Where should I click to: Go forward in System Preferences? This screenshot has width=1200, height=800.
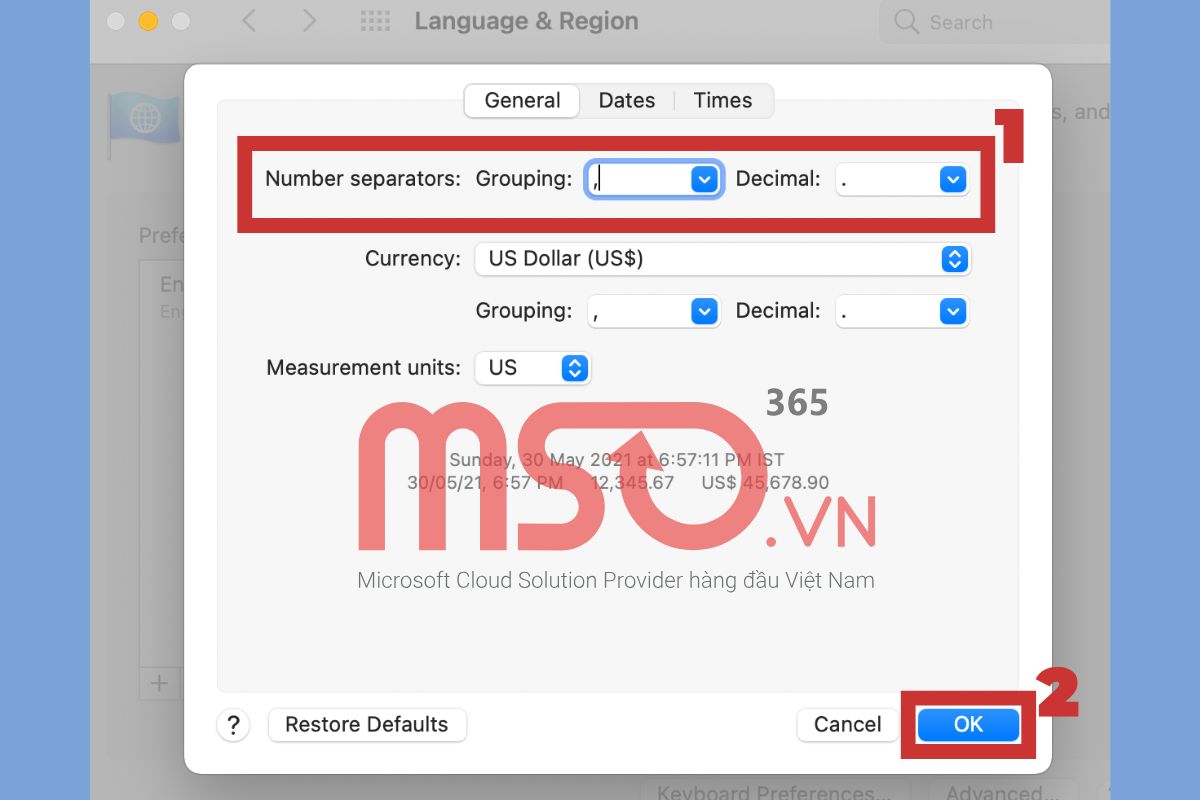pos(309,21)
